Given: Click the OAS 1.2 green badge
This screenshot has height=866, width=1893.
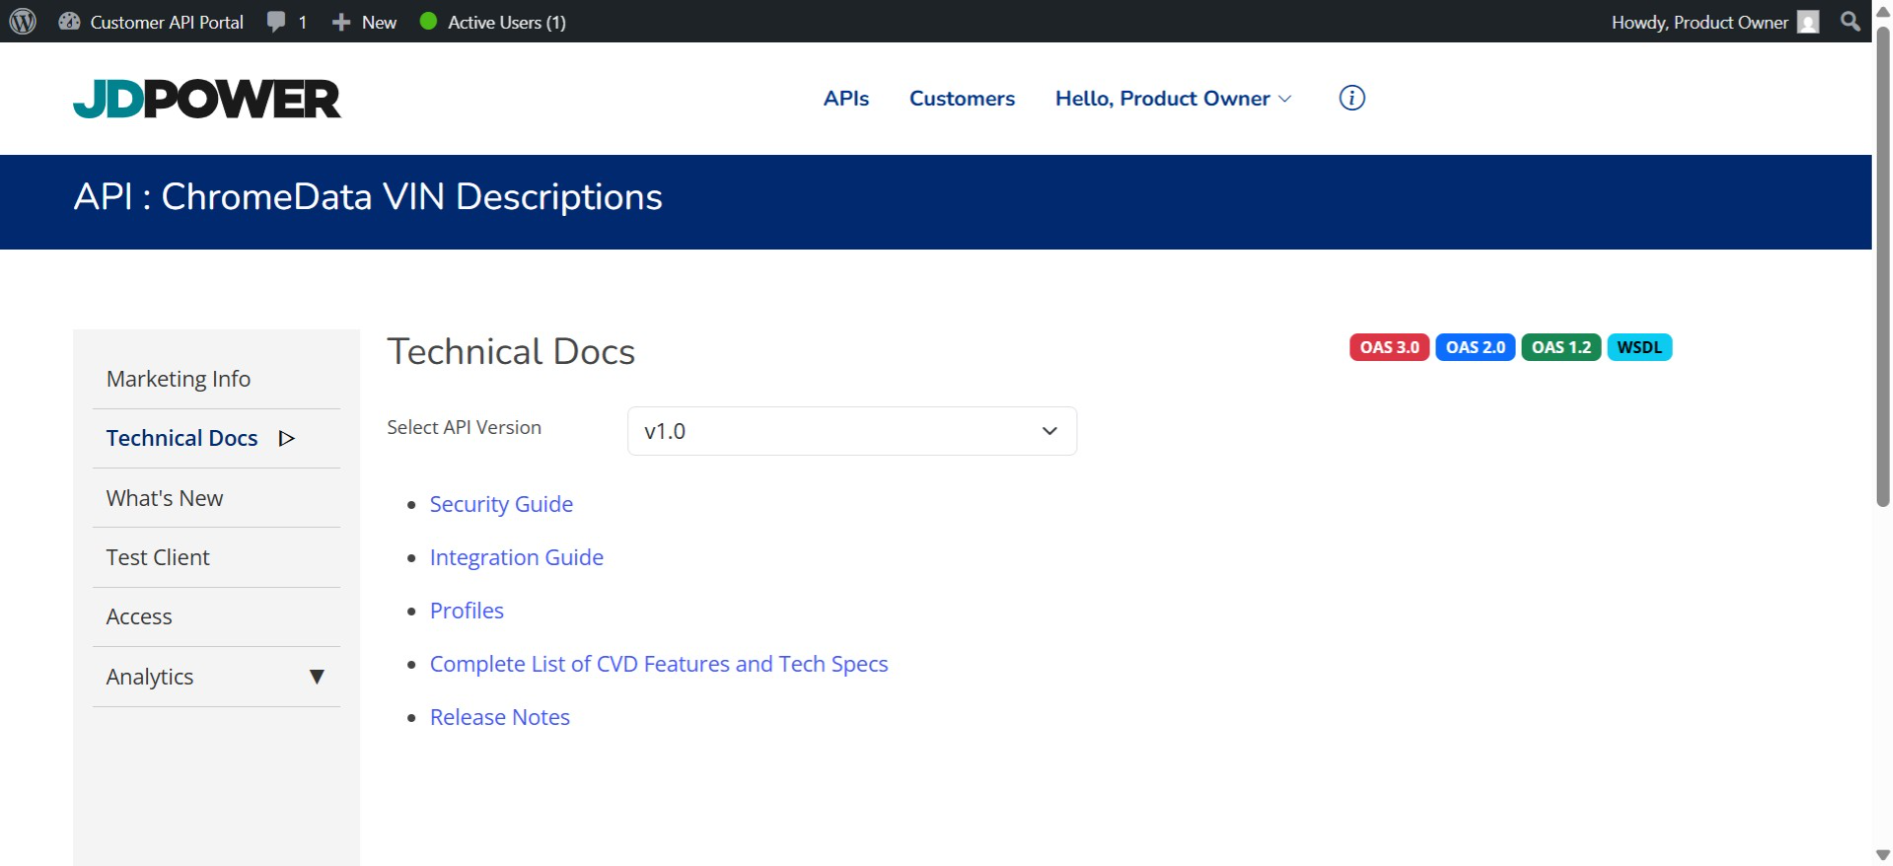Looking at the screenshot, I should [1560, 347].
